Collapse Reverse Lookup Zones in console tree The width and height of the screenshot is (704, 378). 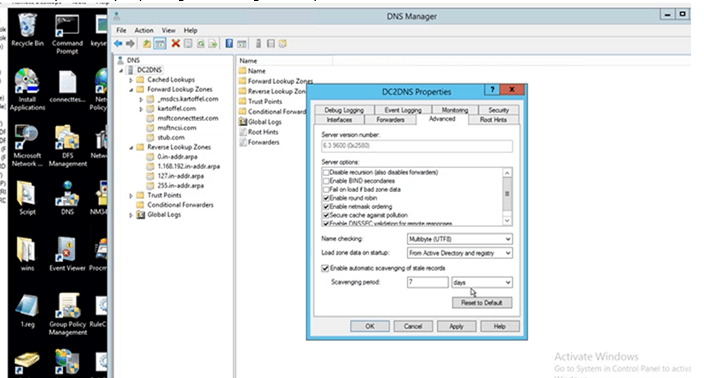point(131,147)
